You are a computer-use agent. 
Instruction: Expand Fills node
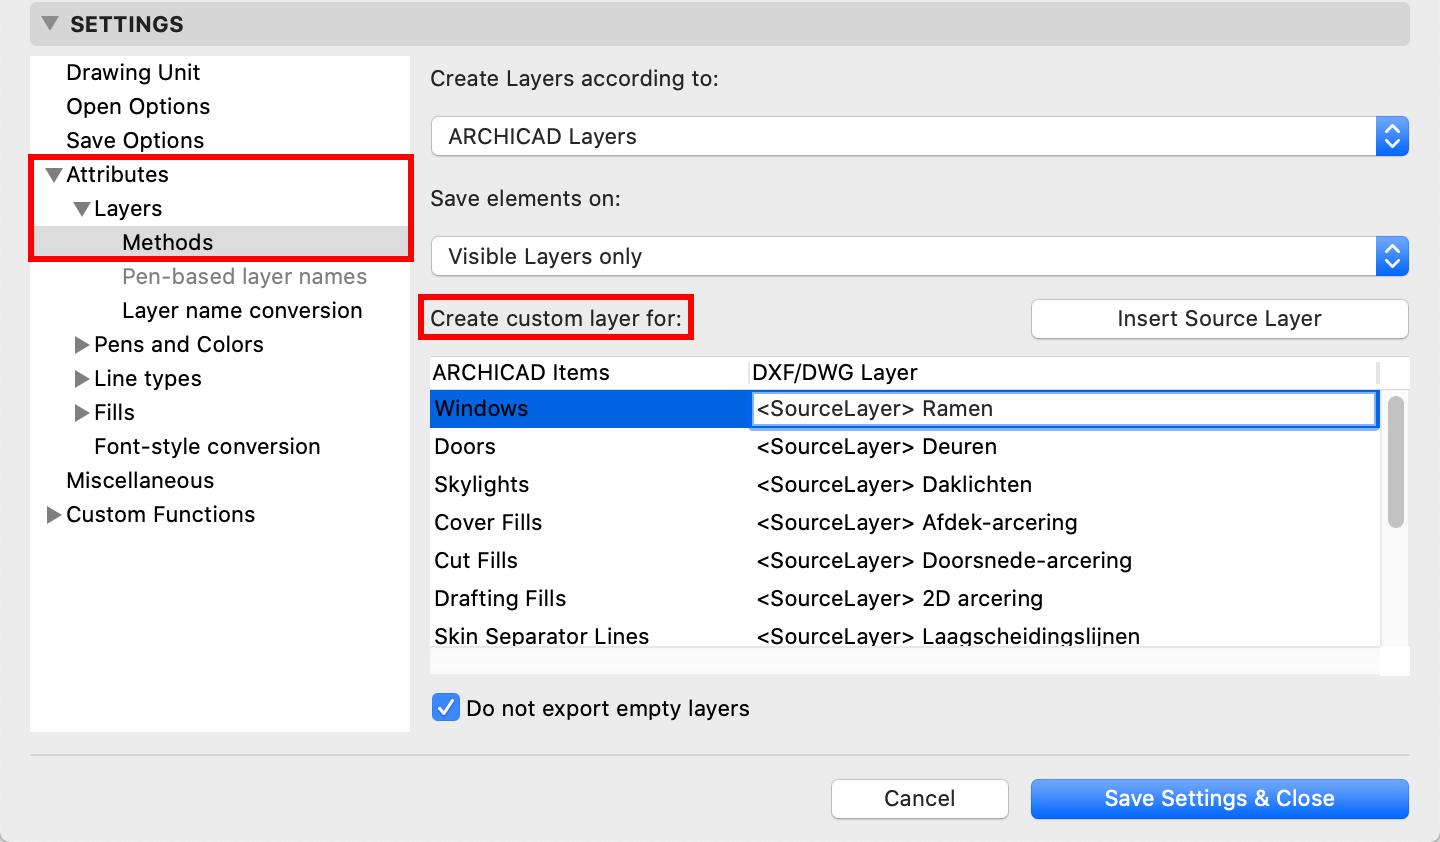tap(82, 412)
